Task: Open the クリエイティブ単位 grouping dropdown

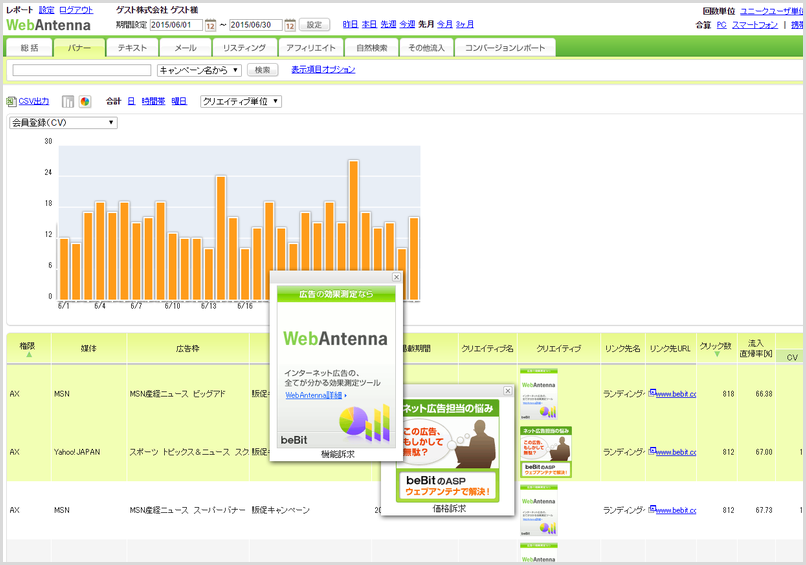Action: 241,102
